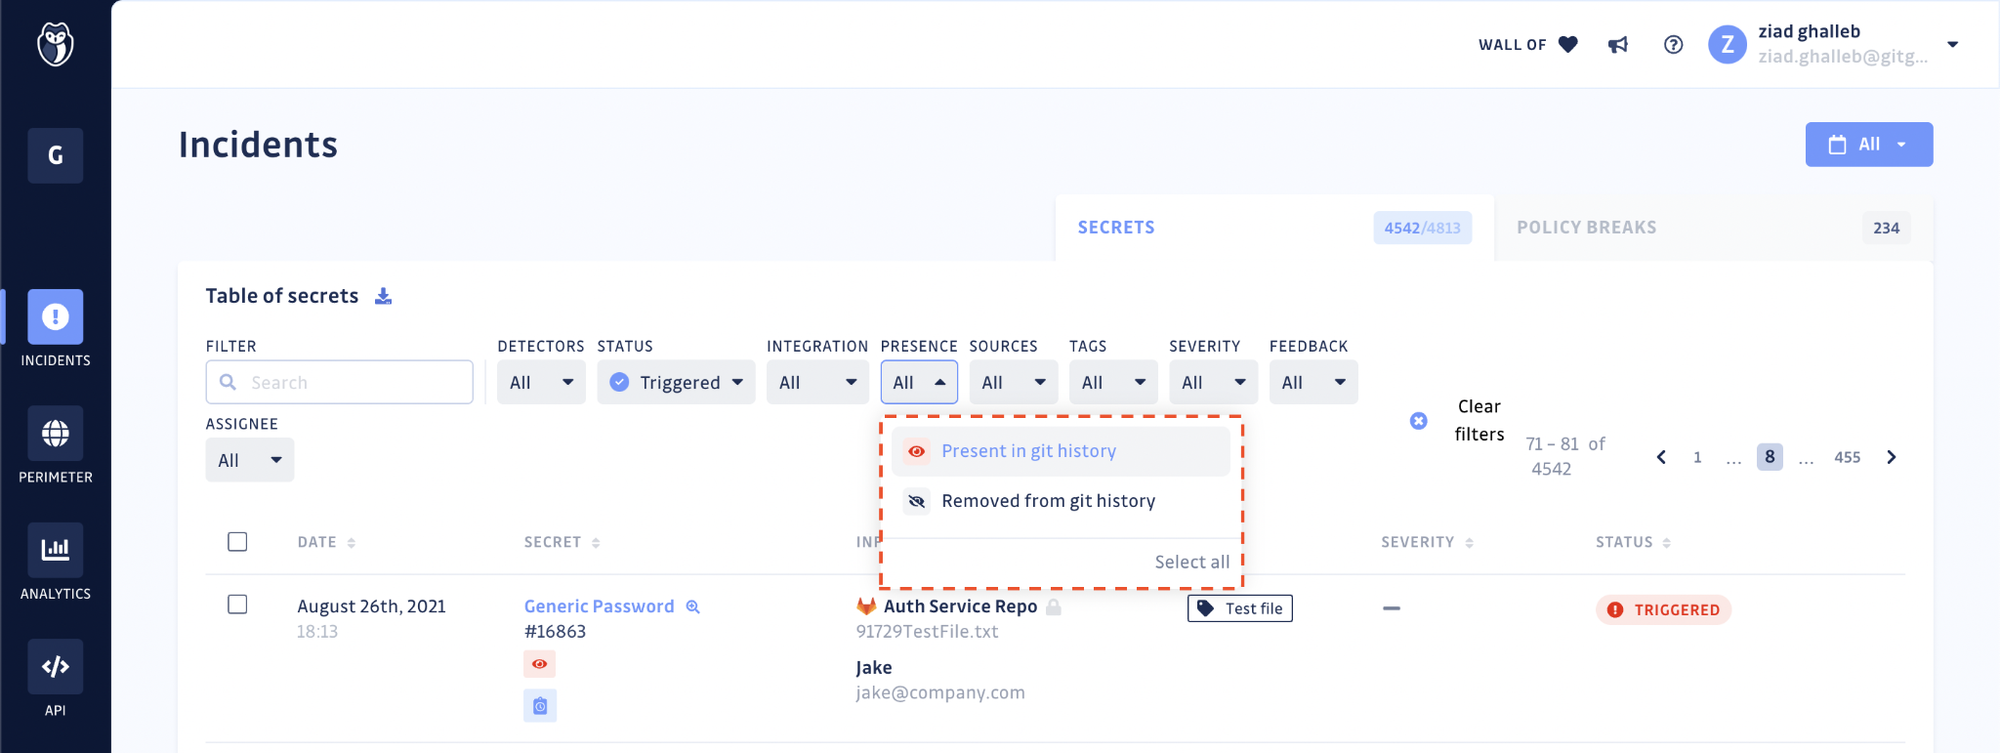The image size is (2000, 753).
Task: Open the API section in the sidebar
Action: [x=55, y=666]
